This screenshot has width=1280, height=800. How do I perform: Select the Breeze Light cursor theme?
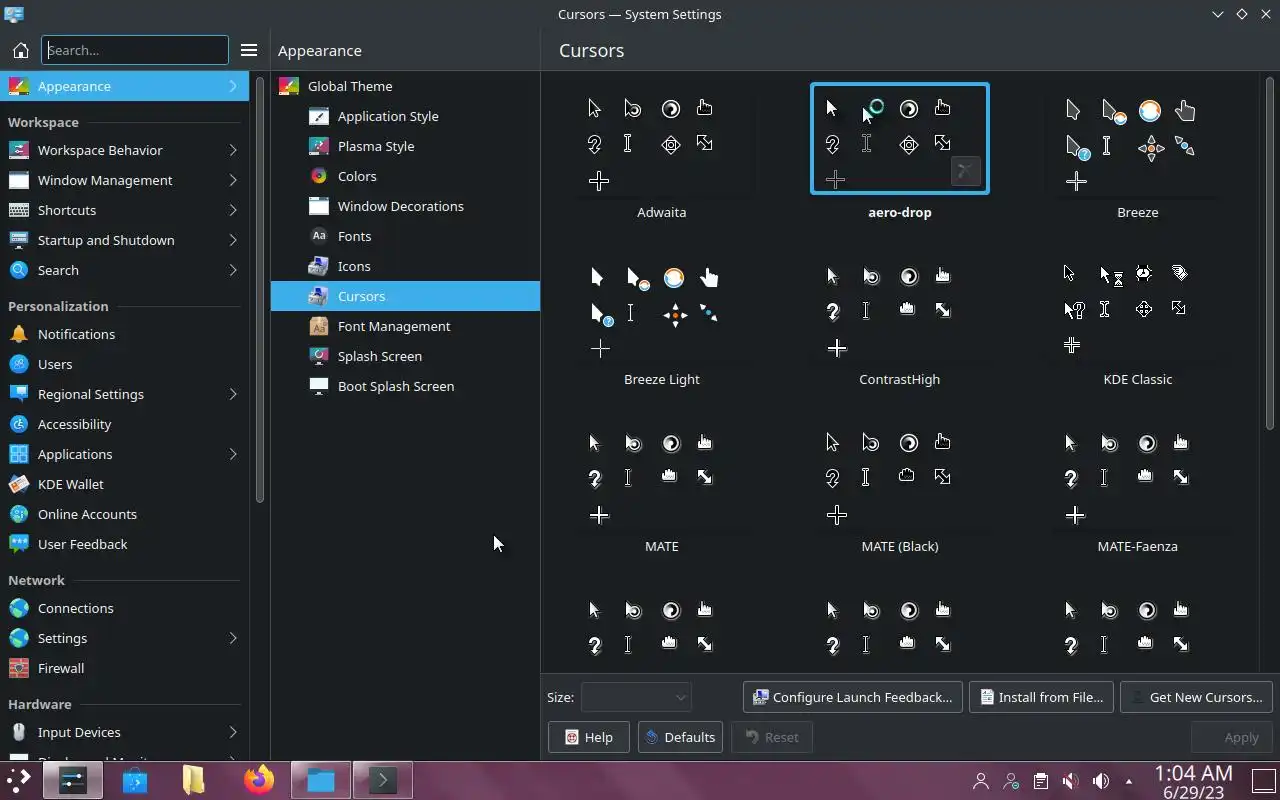tap(661, 320)
